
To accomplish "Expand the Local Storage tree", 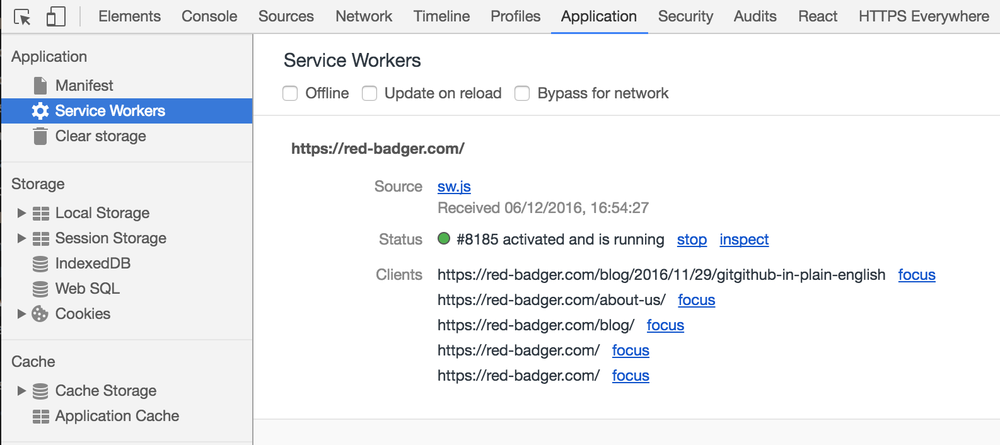I will pos(22,213).
